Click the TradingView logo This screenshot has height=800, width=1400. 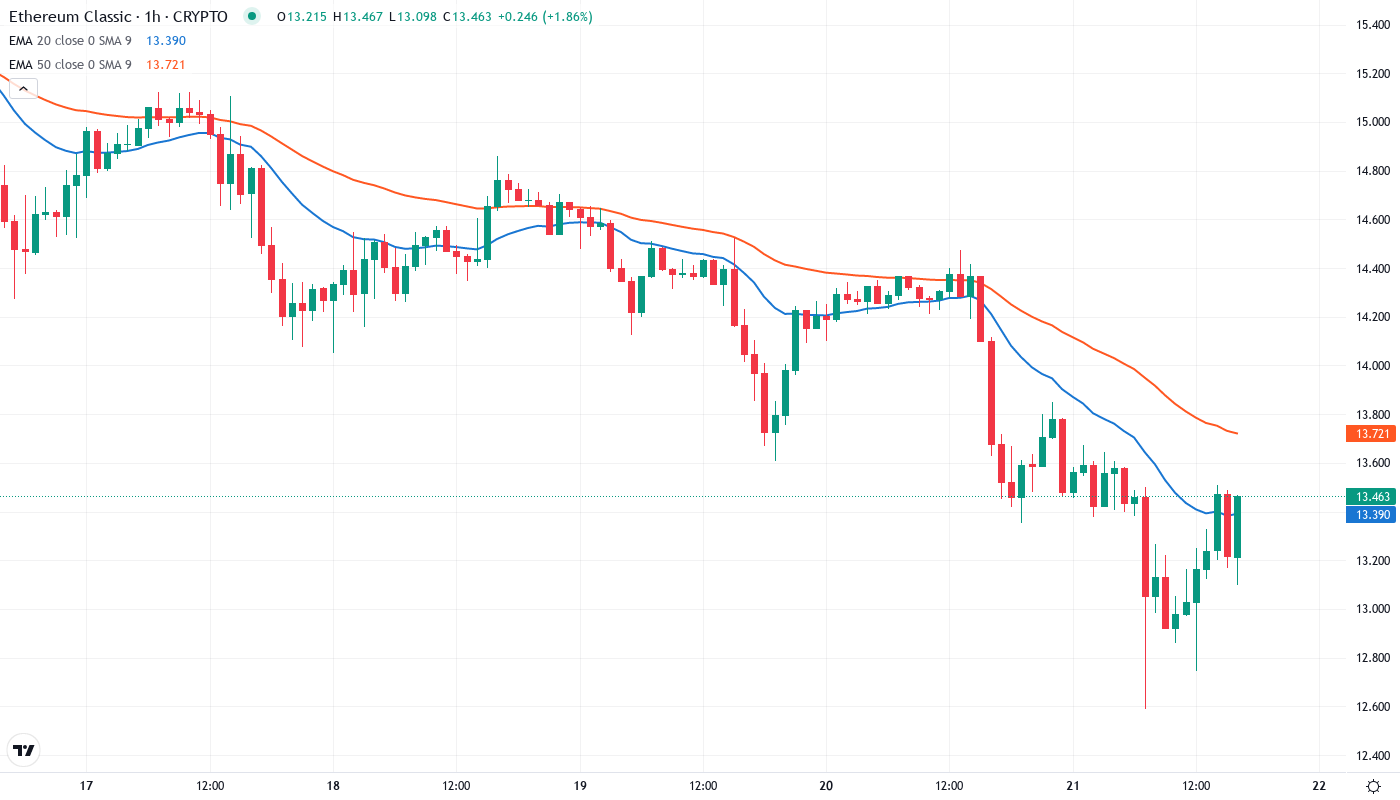click(x=24, y=750)
